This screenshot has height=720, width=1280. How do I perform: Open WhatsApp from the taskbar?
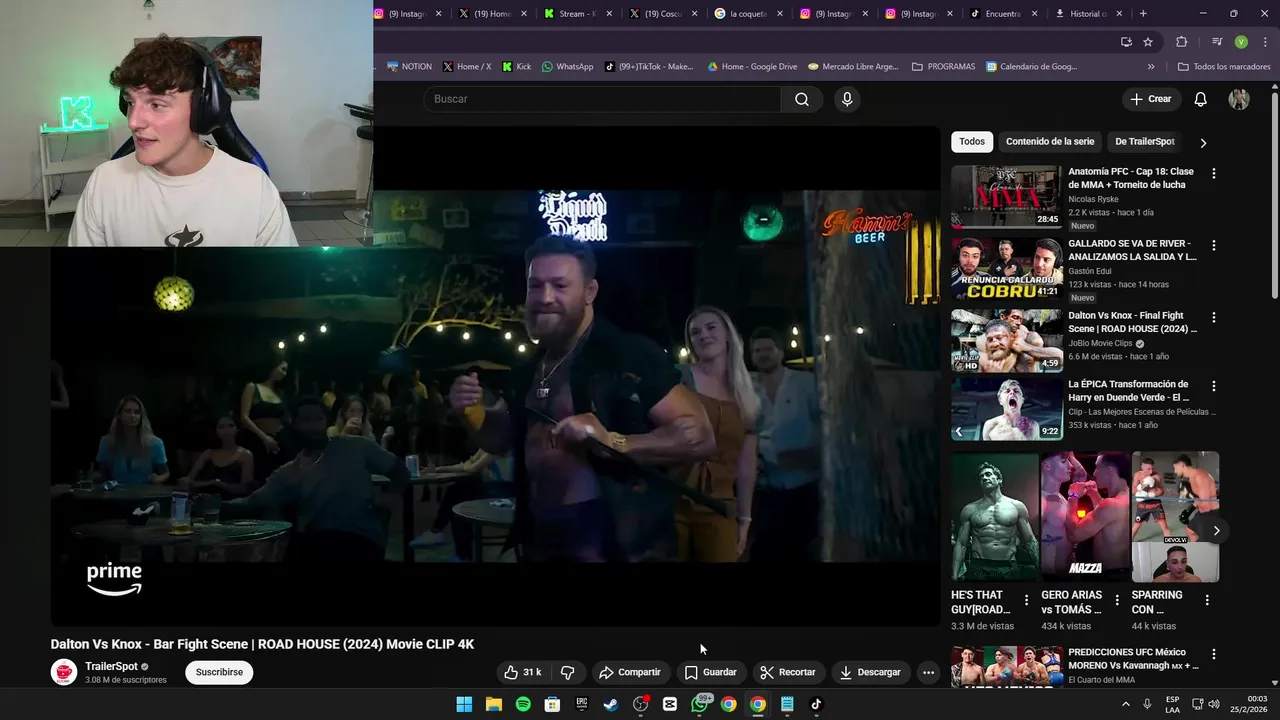(x=700, y=704)
